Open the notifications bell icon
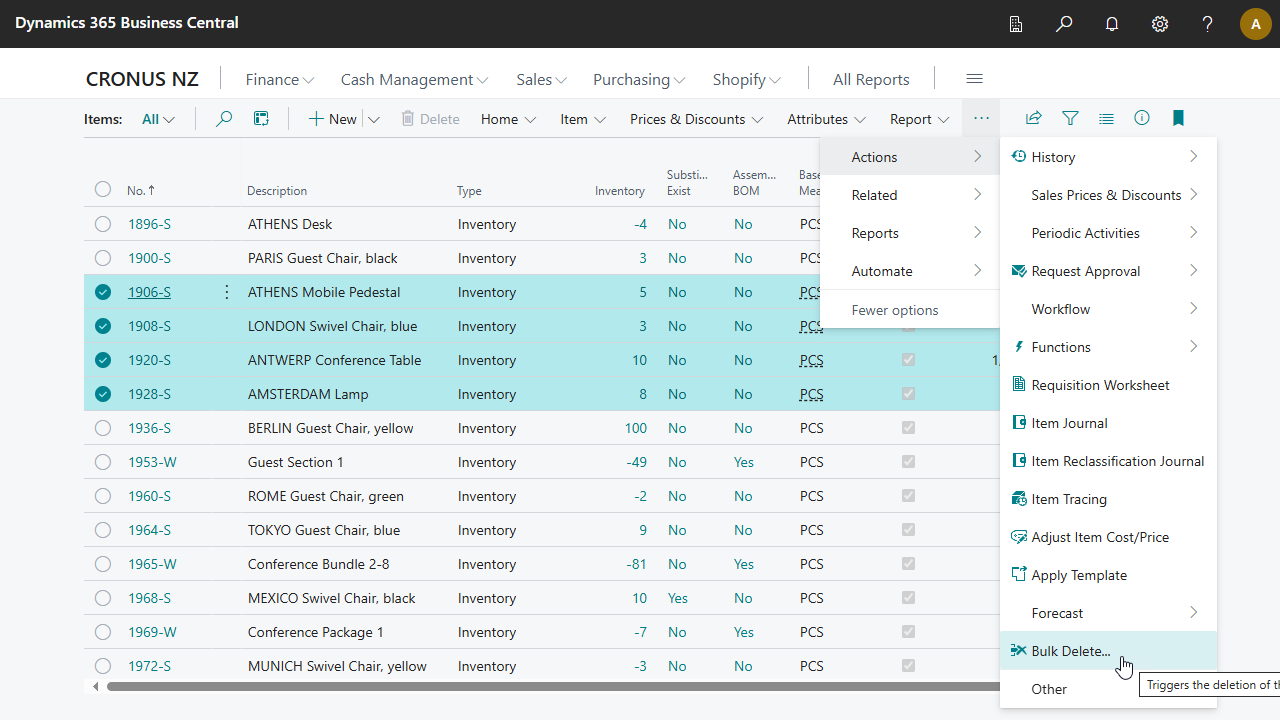The image size is (1280, 720). (x=1112, y=24)
